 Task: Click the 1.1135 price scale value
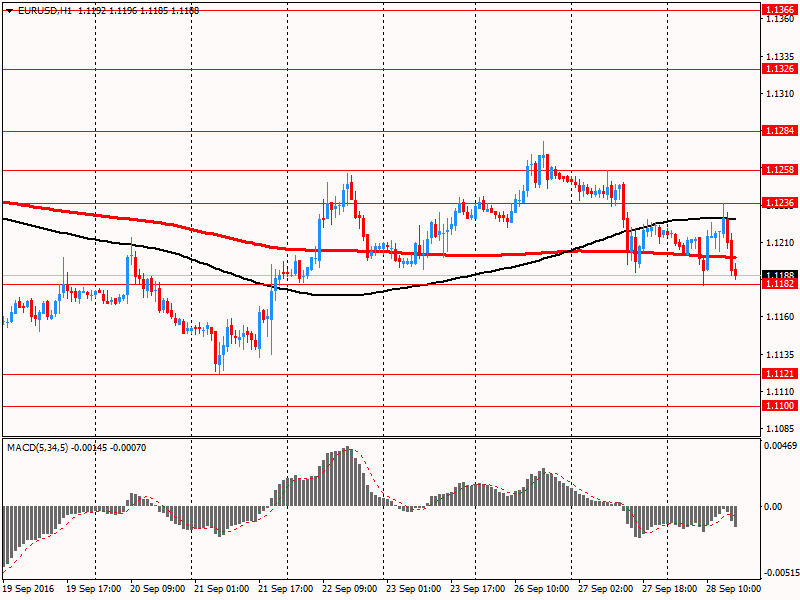[780, 355]
